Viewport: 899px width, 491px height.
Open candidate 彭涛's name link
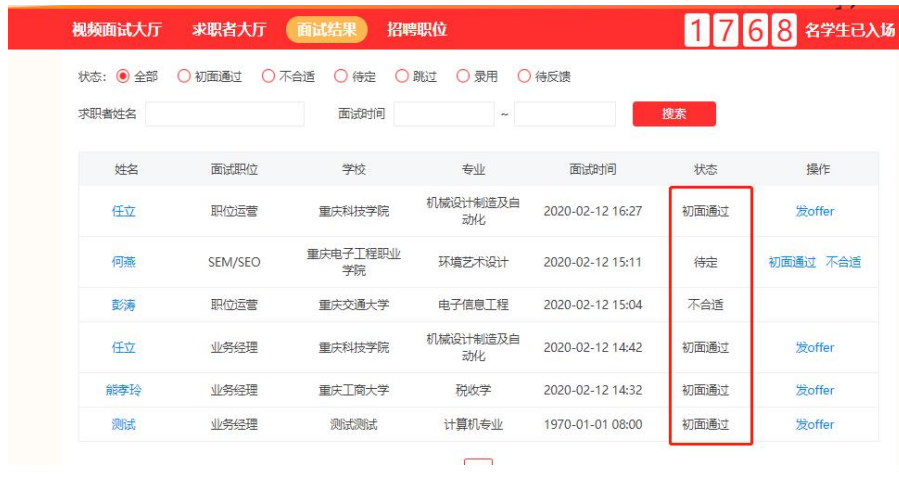click(124, 305)
